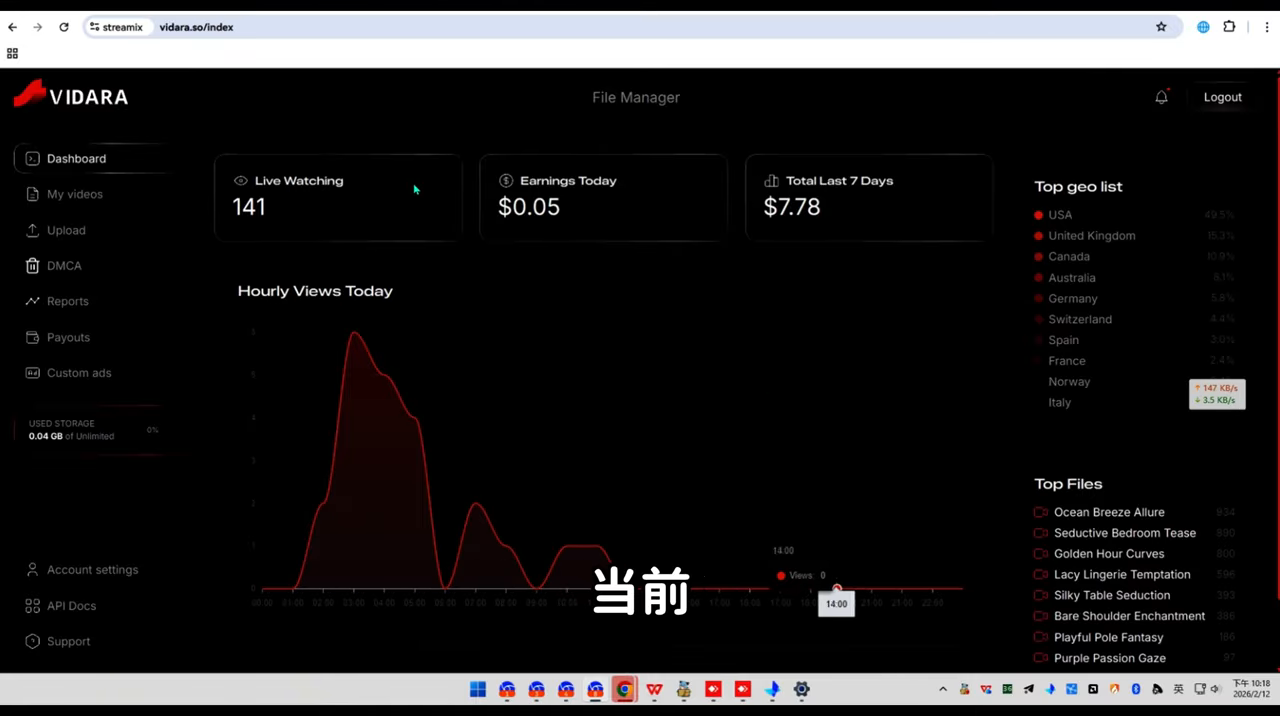This screenshot has width=1280, height=716.
Task: Open the taskbar clock and date
Action: 1251,689
